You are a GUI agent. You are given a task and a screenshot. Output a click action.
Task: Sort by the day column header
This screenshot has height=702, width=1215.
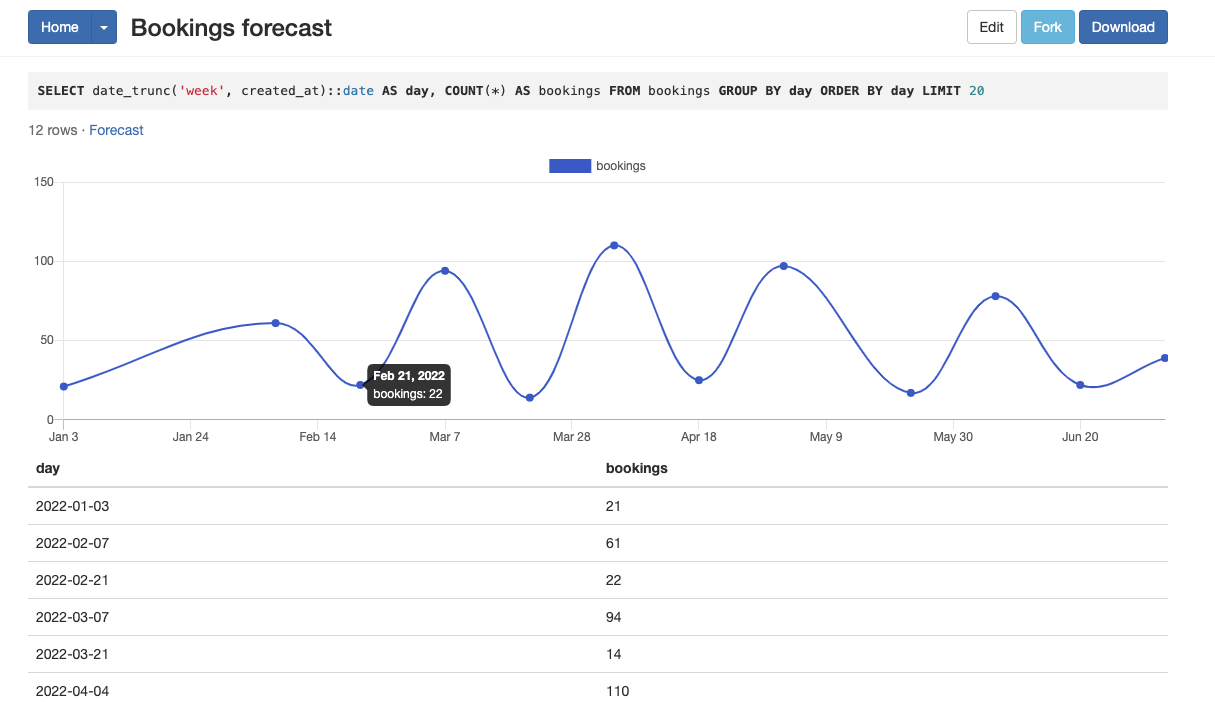[x=48, y=468]
